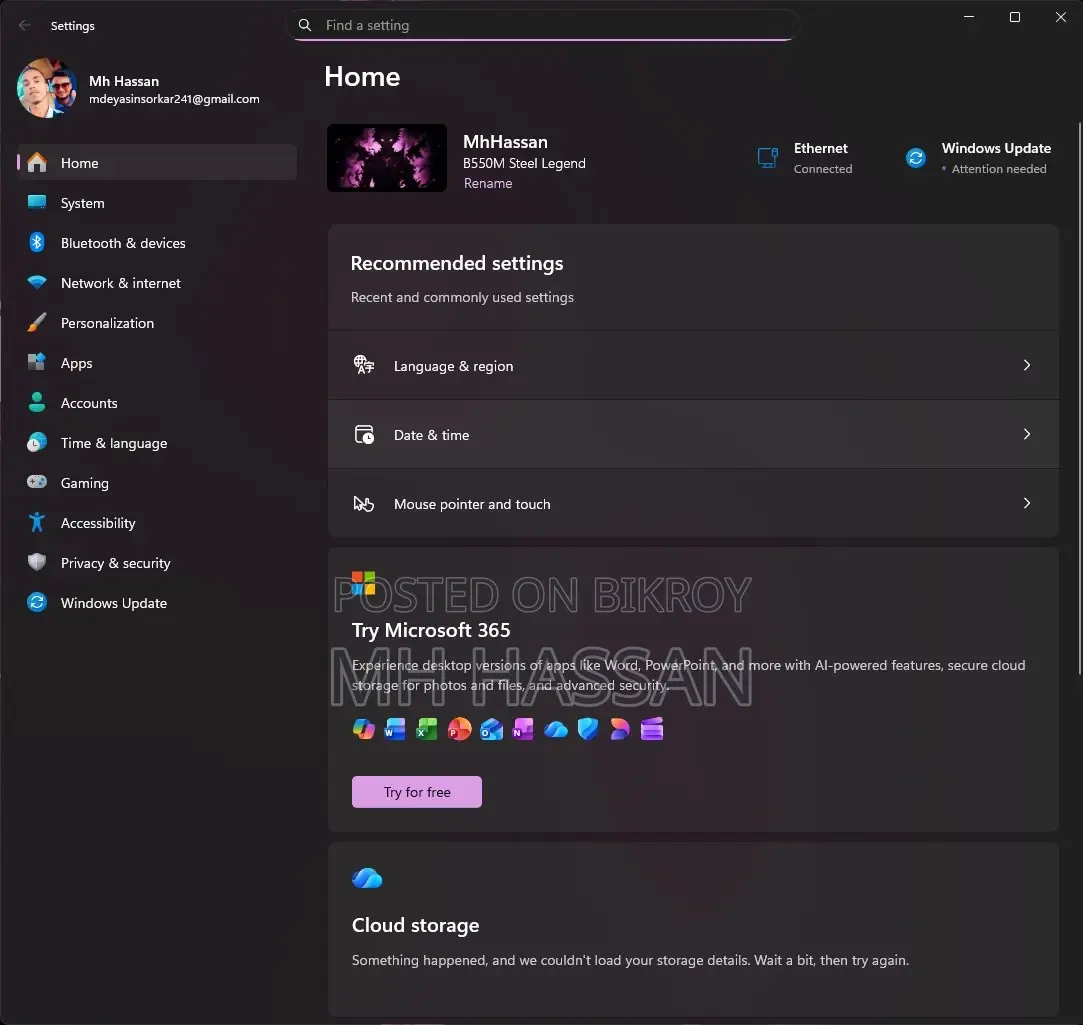Go to Accessibility label in the sidebar

coord(98,523)
